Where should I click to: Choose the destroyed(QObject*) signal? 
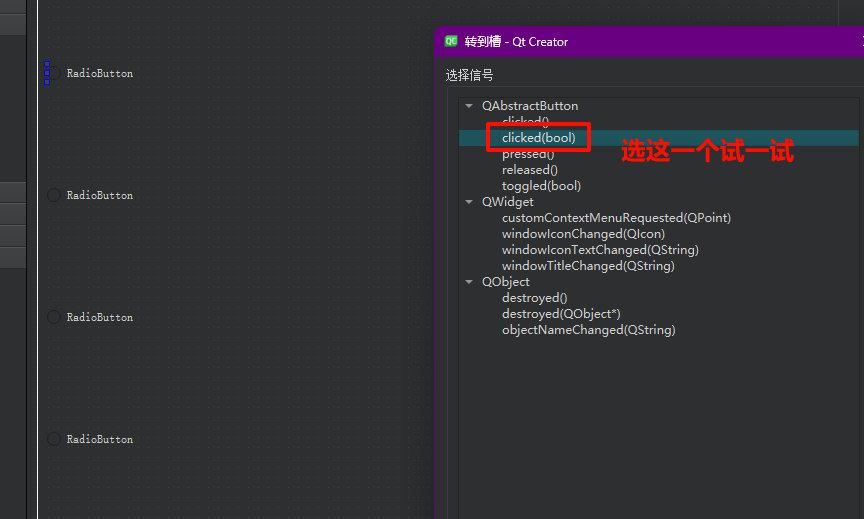tap(561, 314)
